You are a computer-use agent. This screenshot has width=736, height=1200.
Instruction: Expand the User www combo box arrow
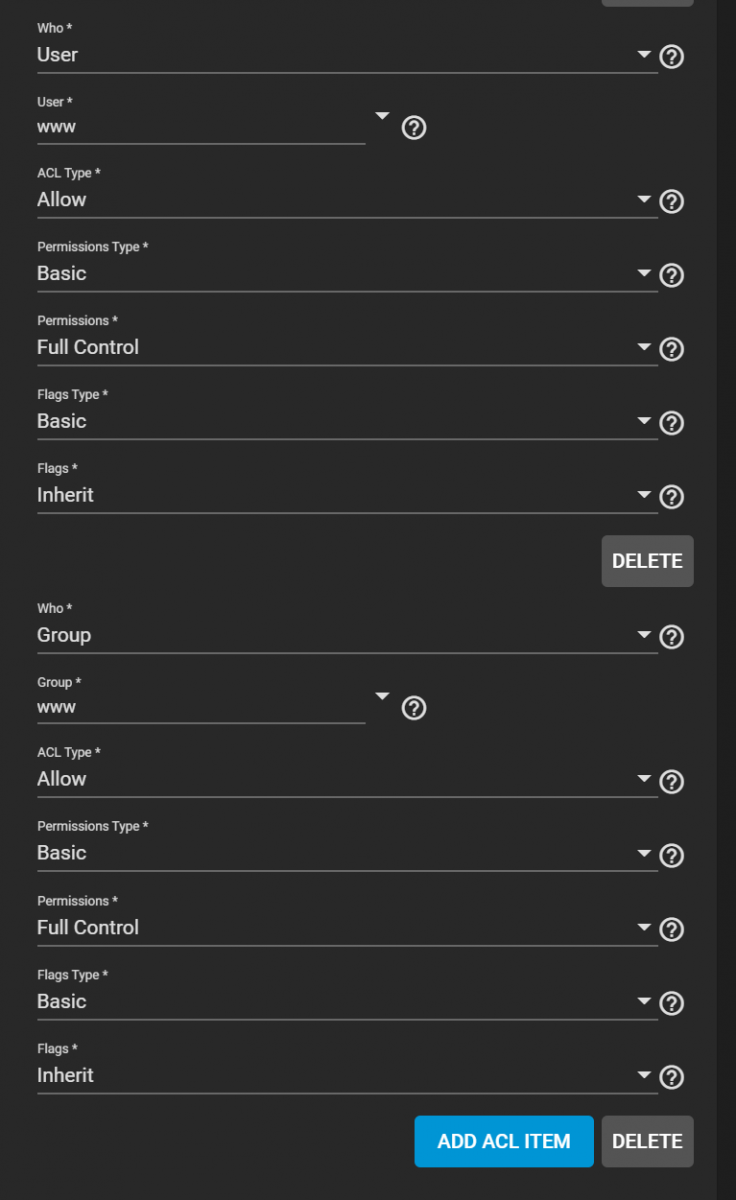pyautogui.click(x=381, y=116)
